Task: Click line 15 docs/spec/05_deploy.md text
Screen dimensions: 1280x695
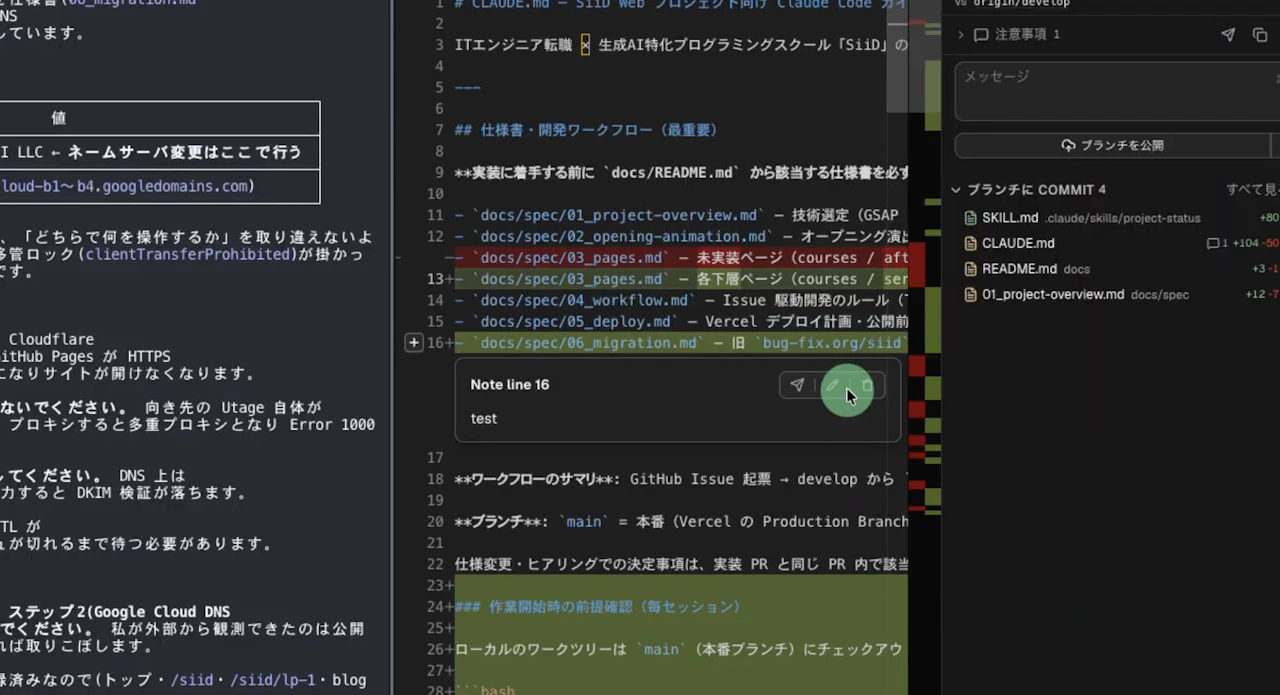Action: click(681, 322)
